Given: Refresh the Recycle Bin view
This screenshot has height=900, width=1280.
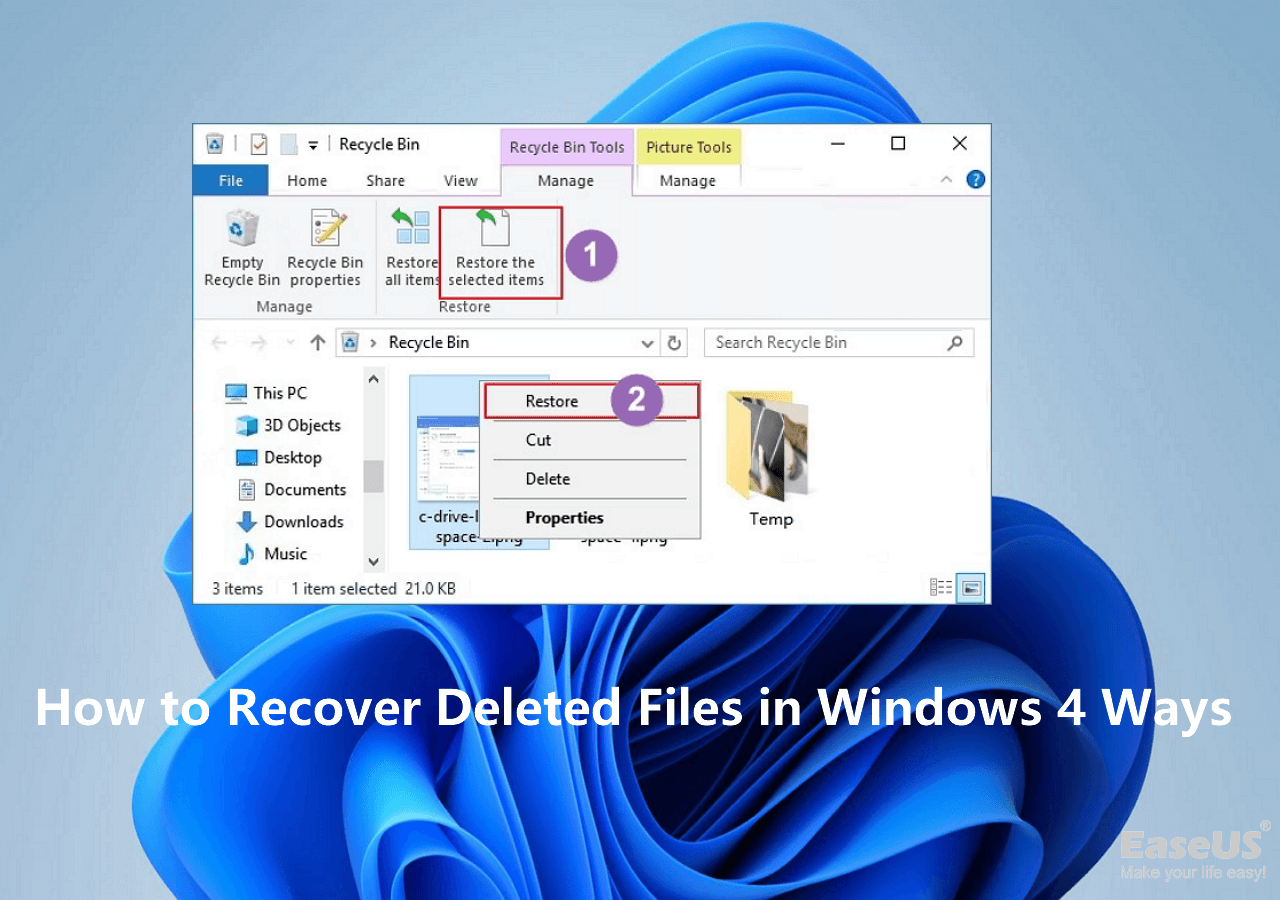Looking at the screenshot, I should [675, 342].
